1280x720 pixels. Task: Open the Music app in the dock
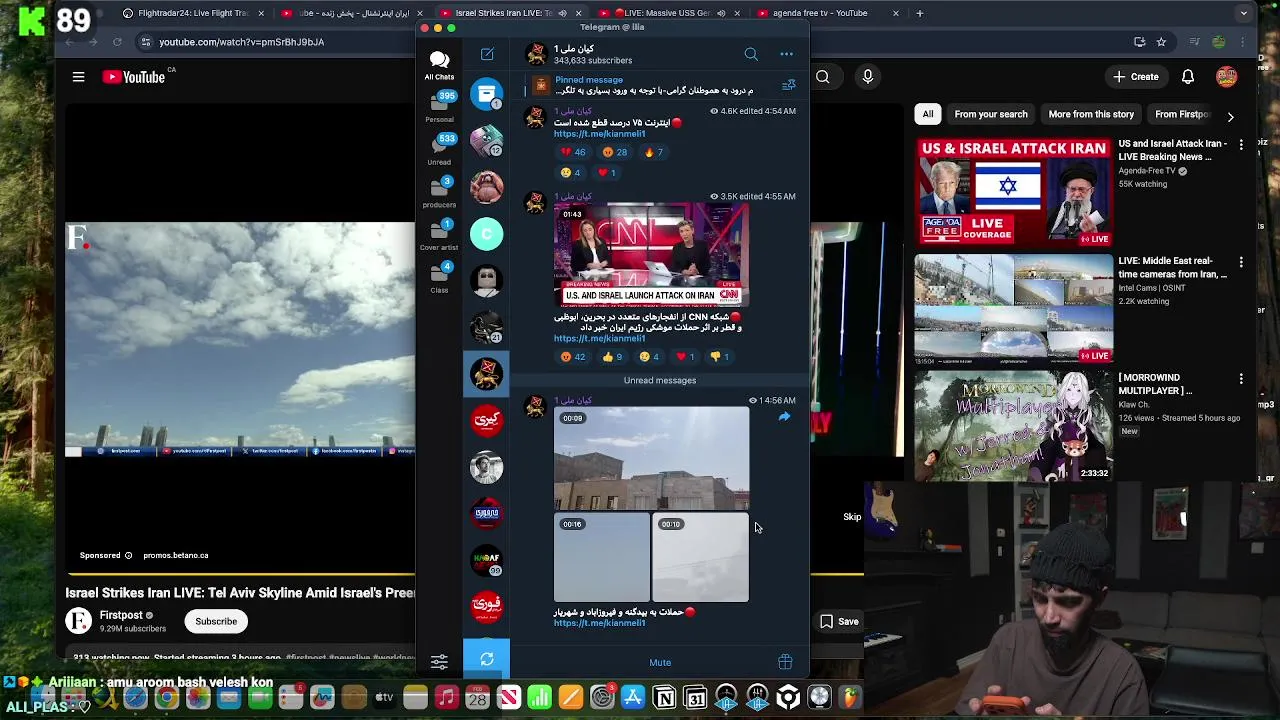pos(447,697)
